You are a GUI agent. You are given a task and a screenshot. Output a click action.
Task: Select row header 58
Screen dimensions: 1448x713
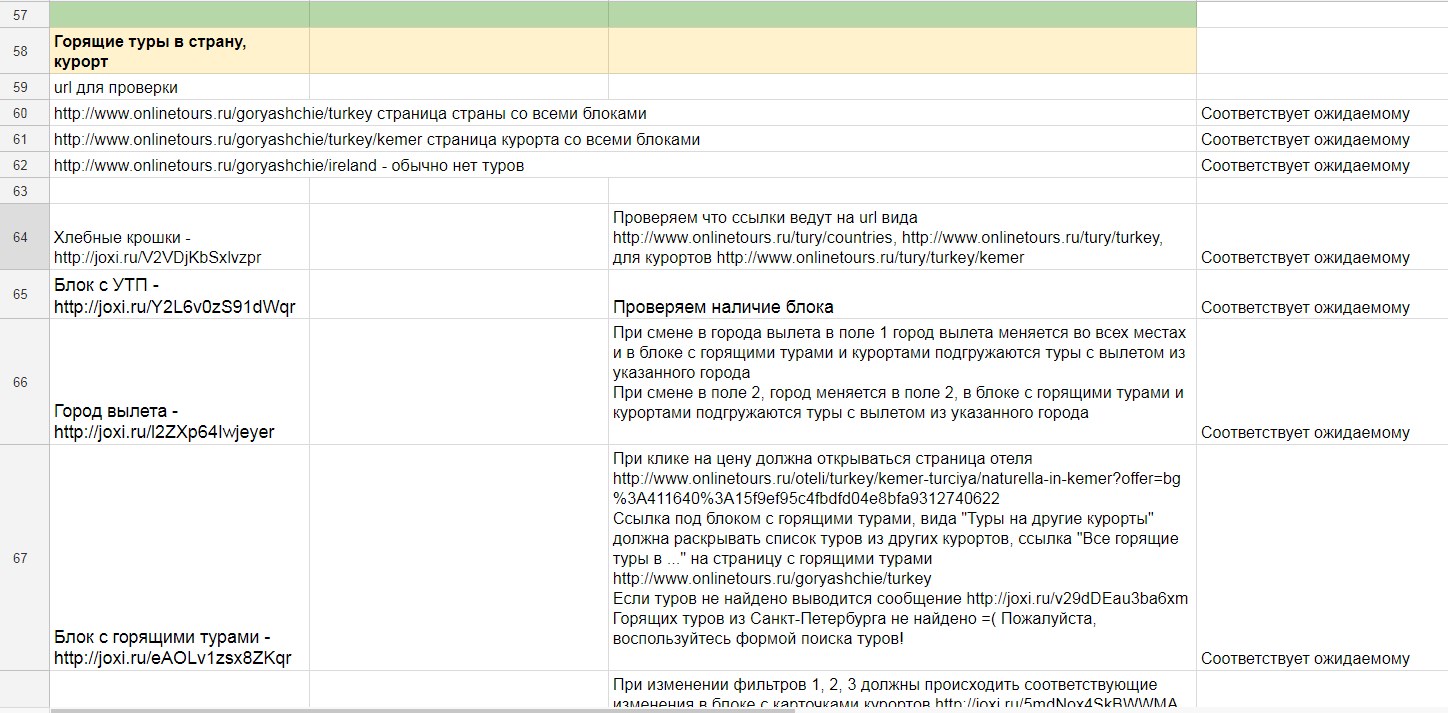24,51
